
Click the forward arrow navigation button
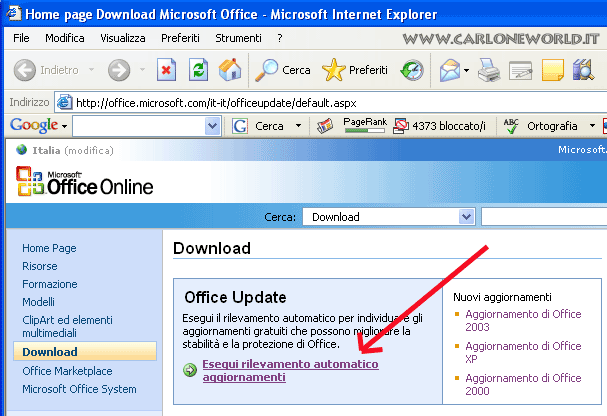tap(119, 70)
